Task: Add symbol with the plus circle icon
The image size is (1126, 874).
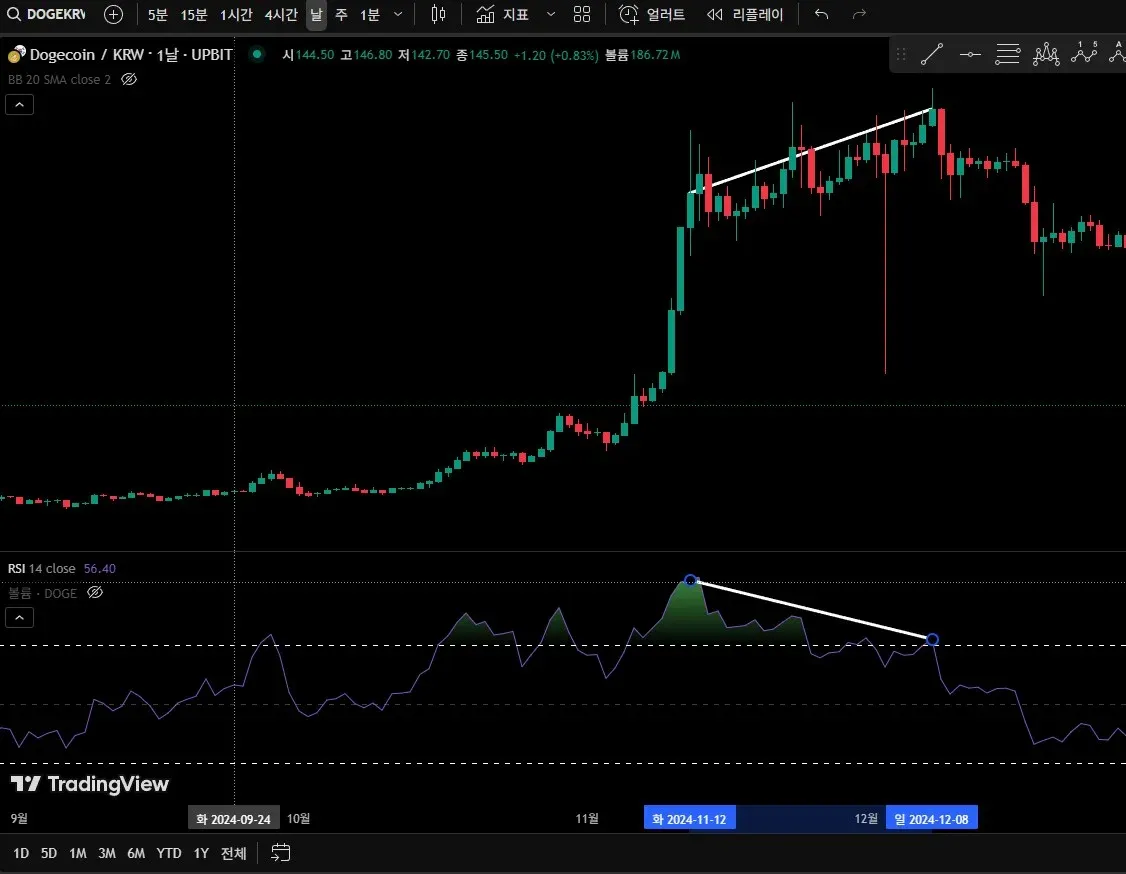Action: (113, 14)
